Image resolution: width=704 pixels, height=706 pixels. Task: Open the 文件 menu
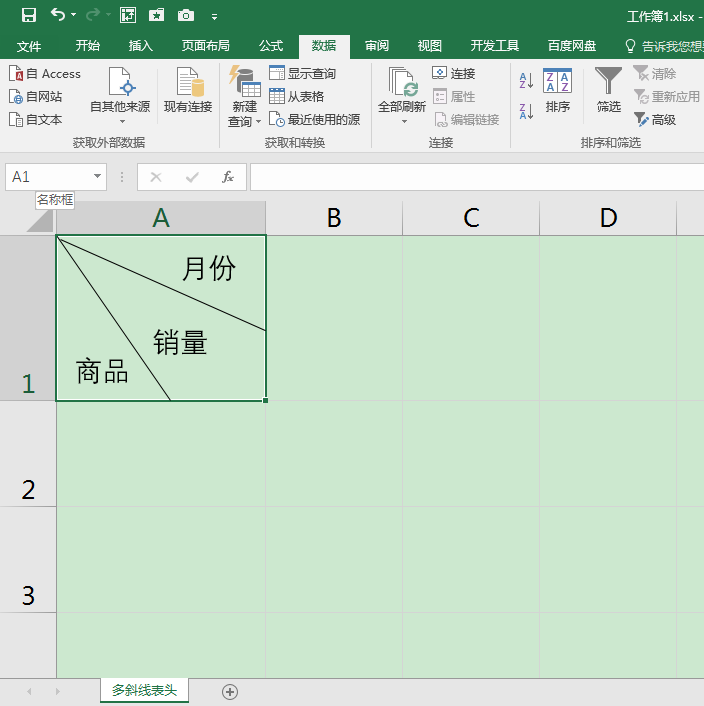click(29, 46)
